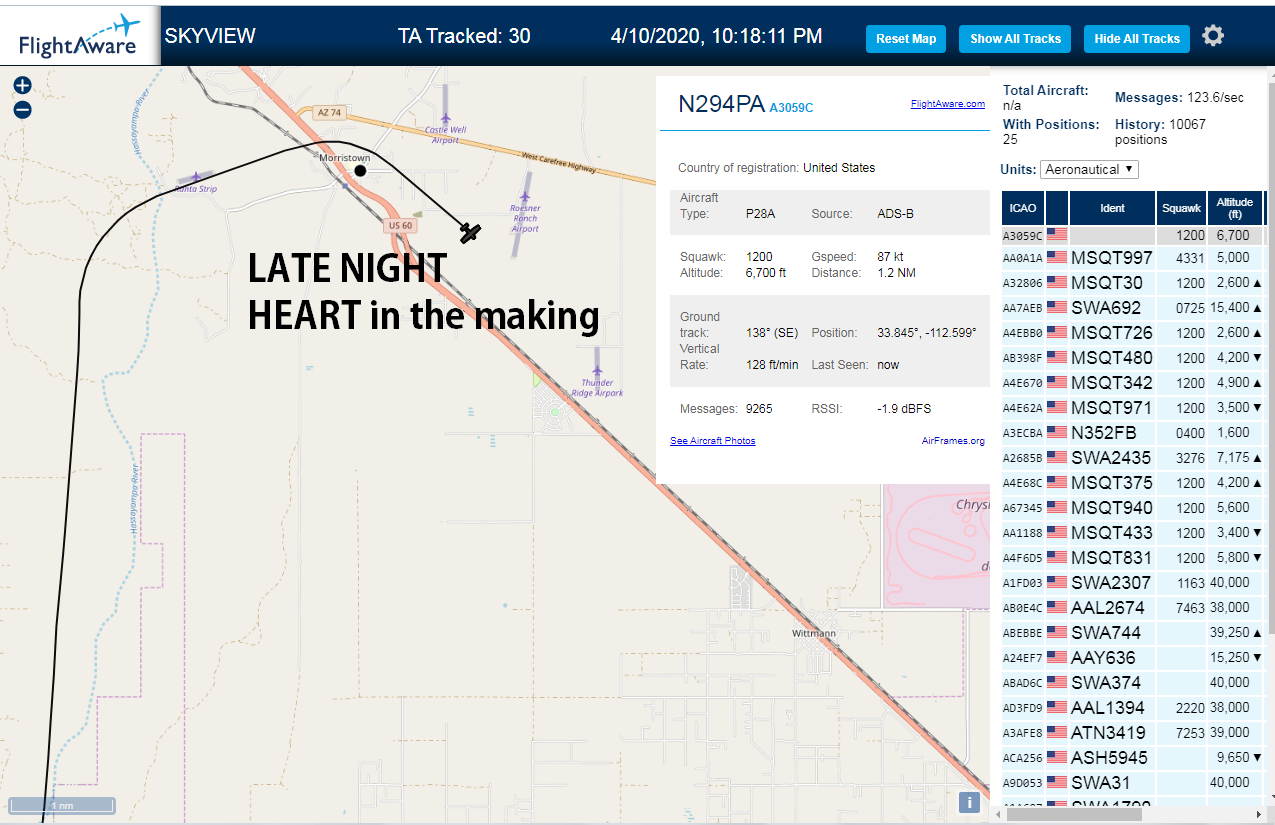Click US flag in SWA692 row
1275x825 pixels.
1056,308
